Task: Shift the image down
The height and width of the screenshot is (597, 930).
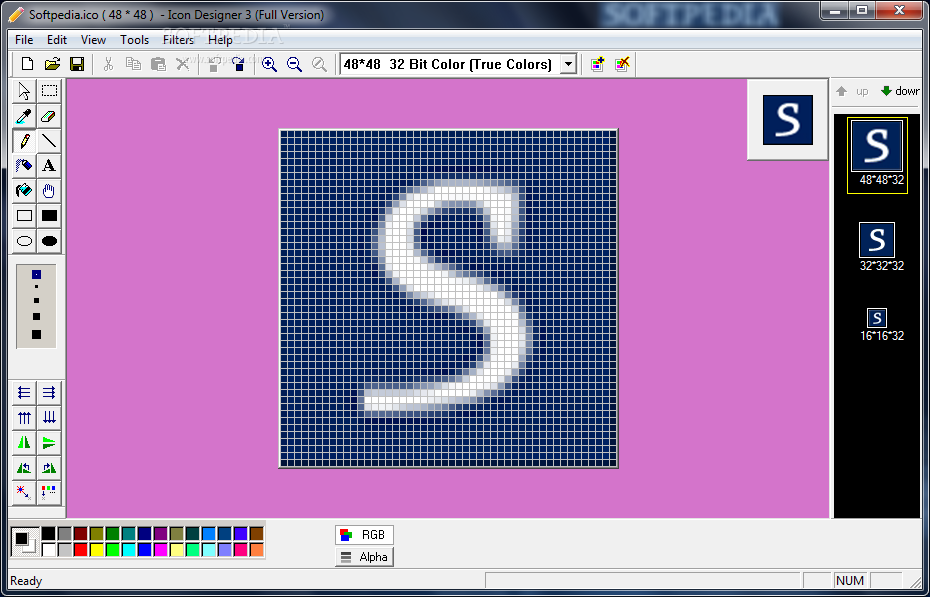Action: pos(49,418)
